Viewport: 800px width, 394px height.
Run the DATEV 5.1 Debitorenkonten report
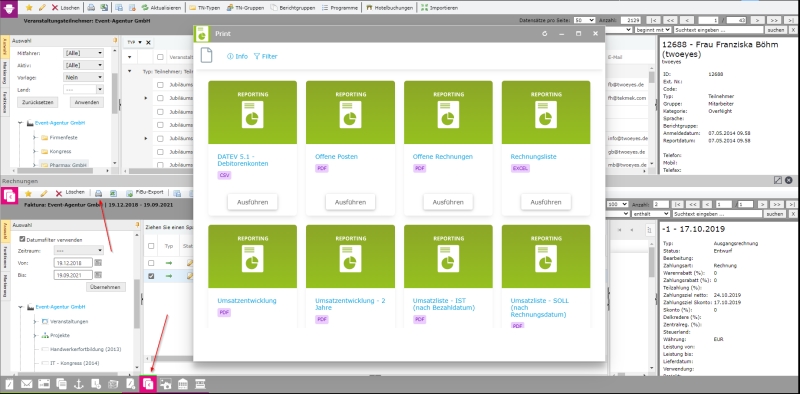click(x=253, y=202)
